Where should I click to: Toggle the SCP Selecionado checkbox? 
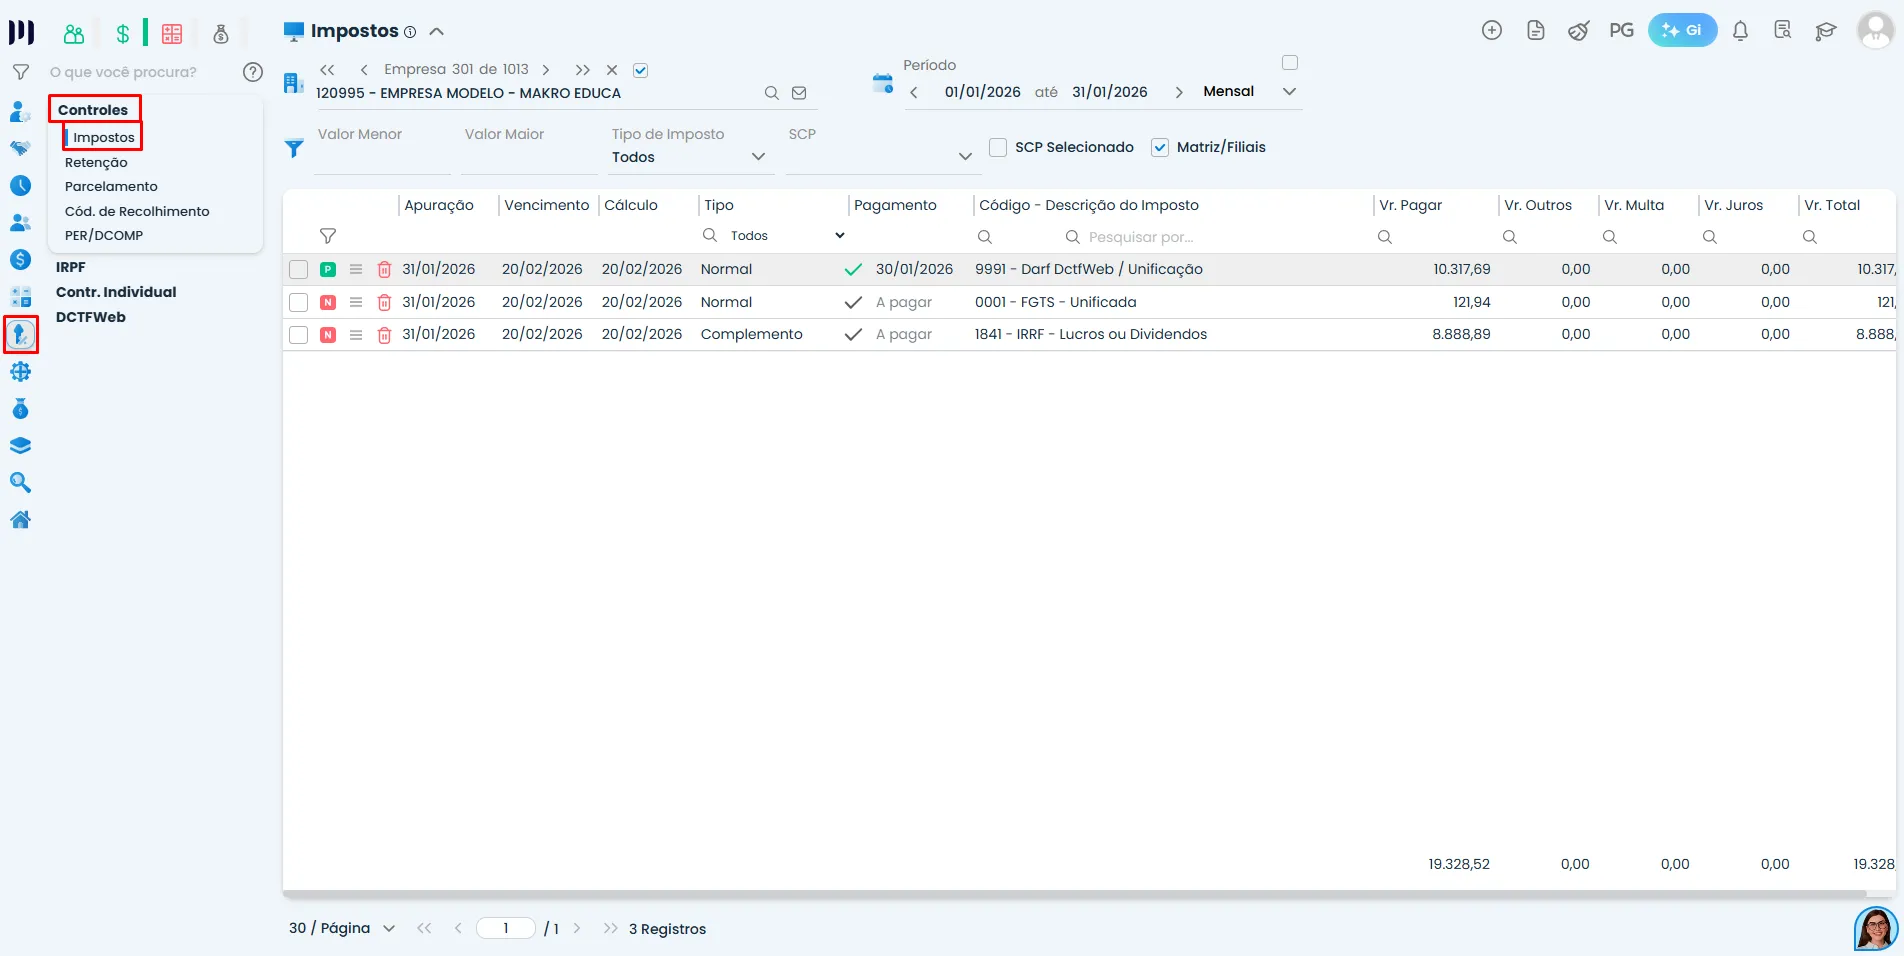point(998,147)
